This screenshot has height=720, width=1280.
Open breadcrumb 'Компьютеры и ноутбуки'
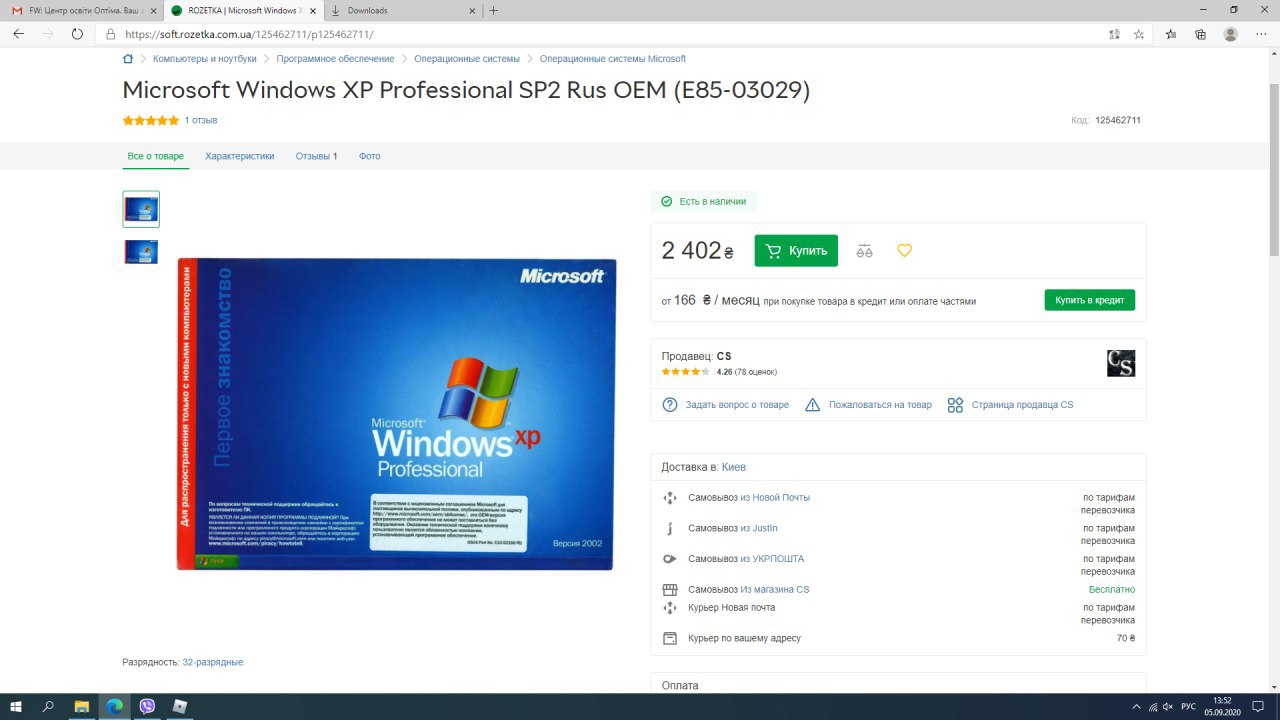205,59
